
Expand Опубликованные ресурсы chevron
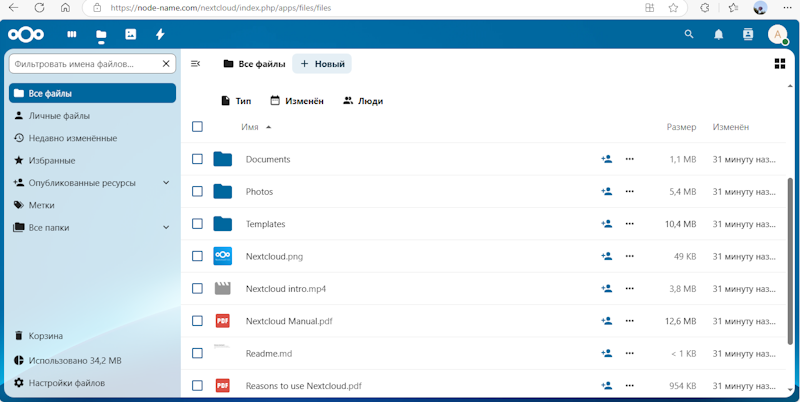166,183
